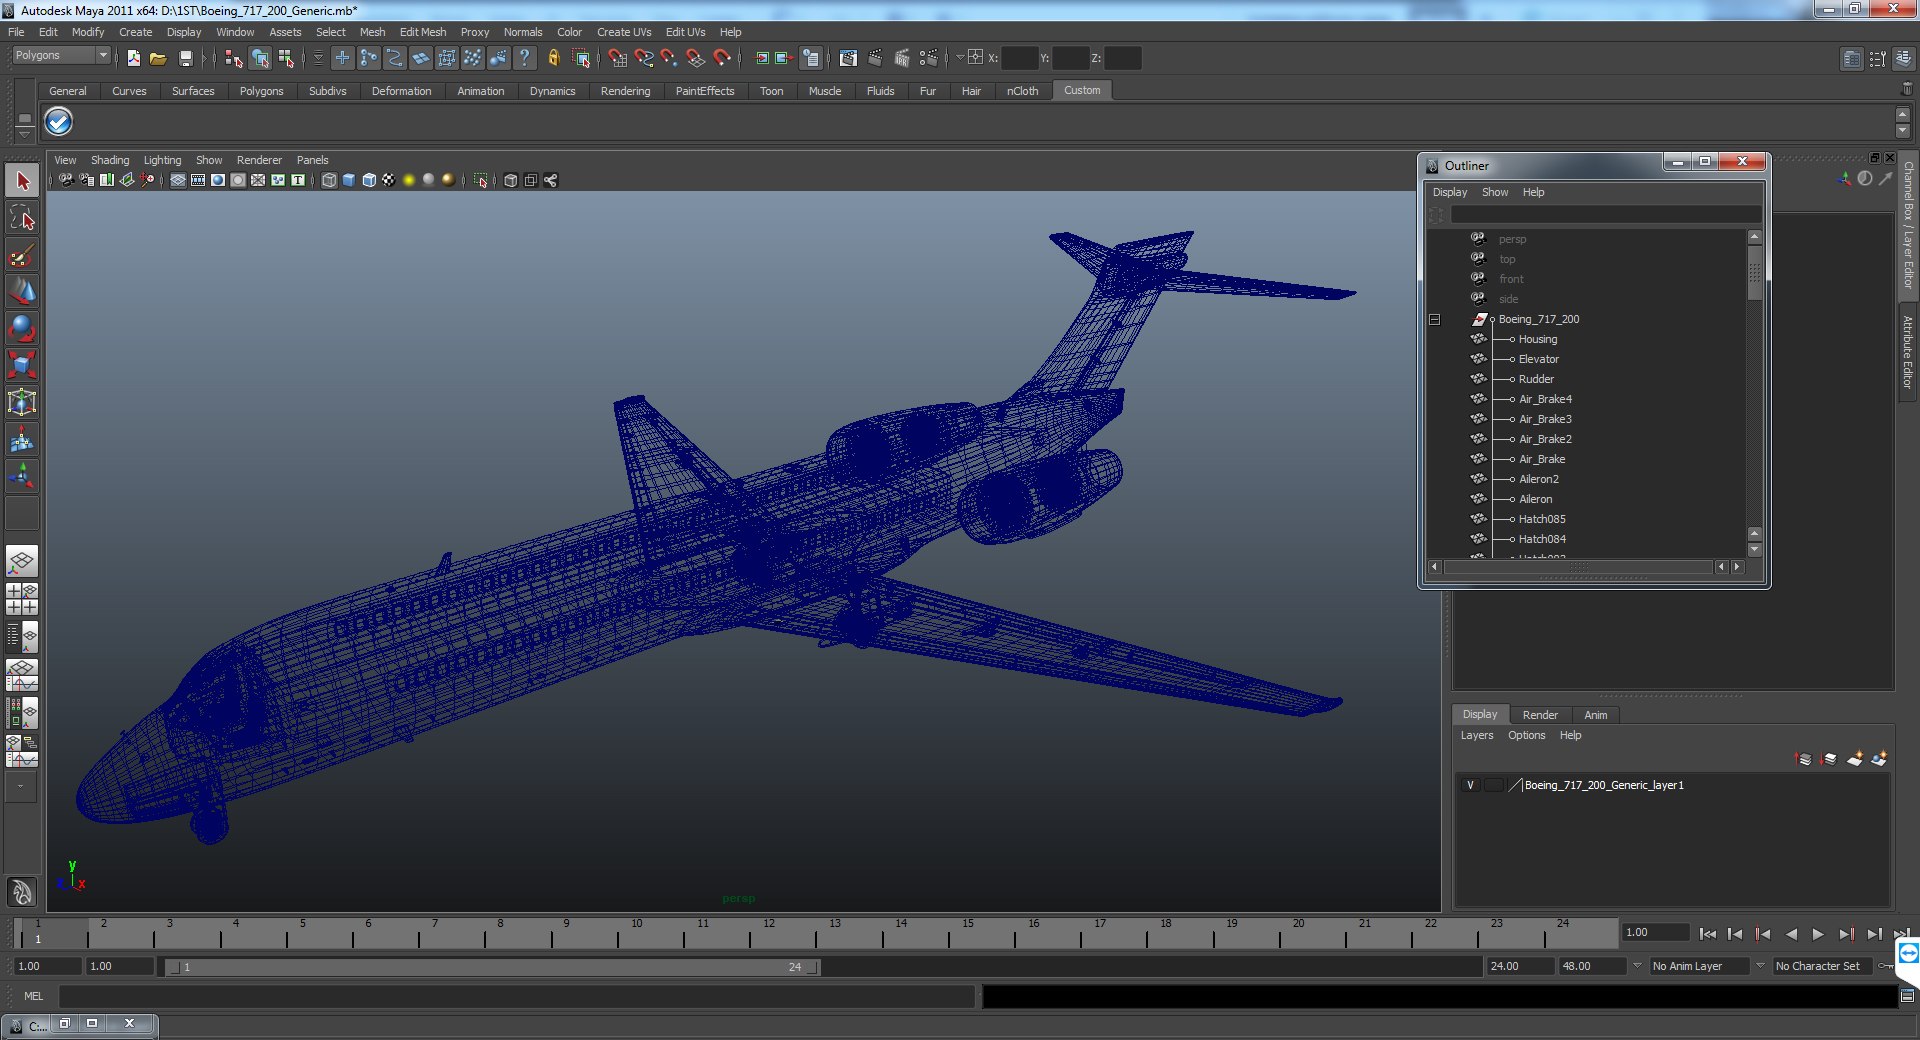The image size is (1920, 1040).
Task: Open the Mesh menu
Action: pos(372,32)
